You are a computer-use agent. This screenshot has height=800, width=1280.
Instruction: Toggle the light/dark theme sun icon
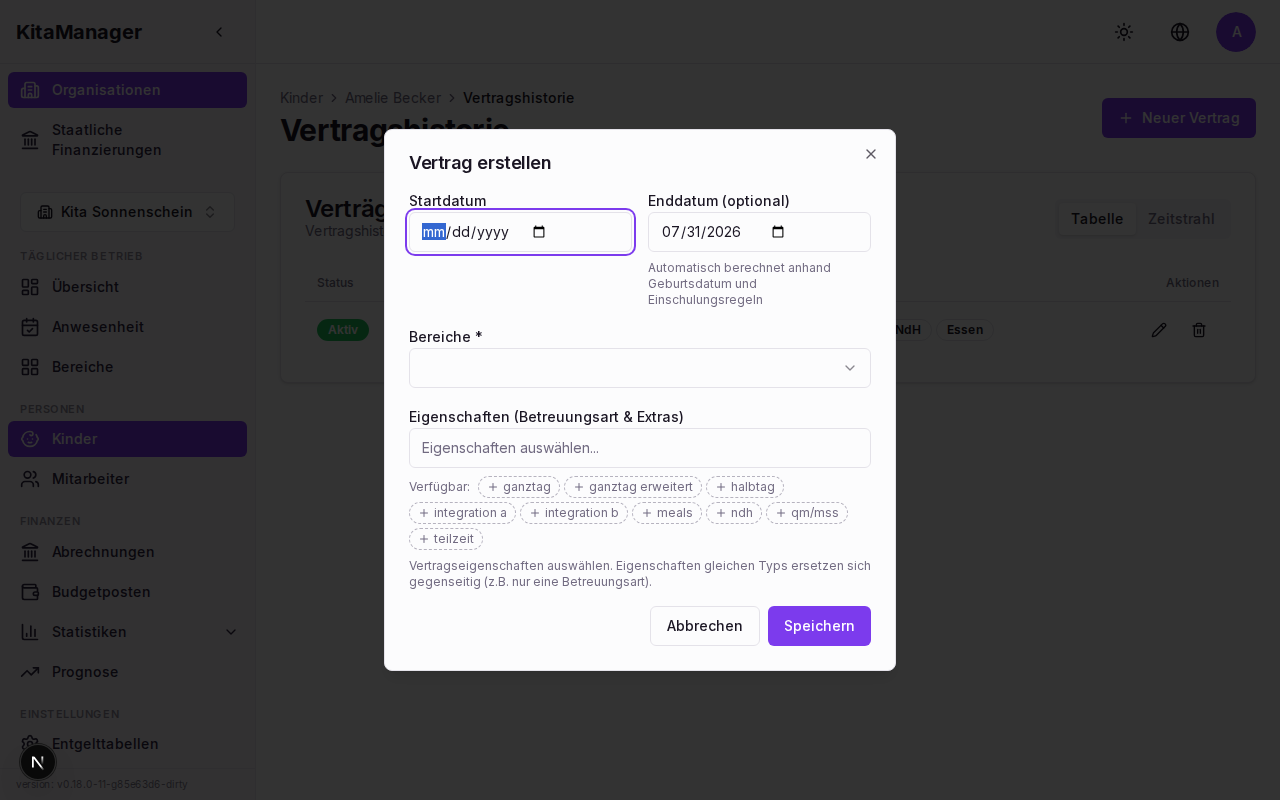1124,32
